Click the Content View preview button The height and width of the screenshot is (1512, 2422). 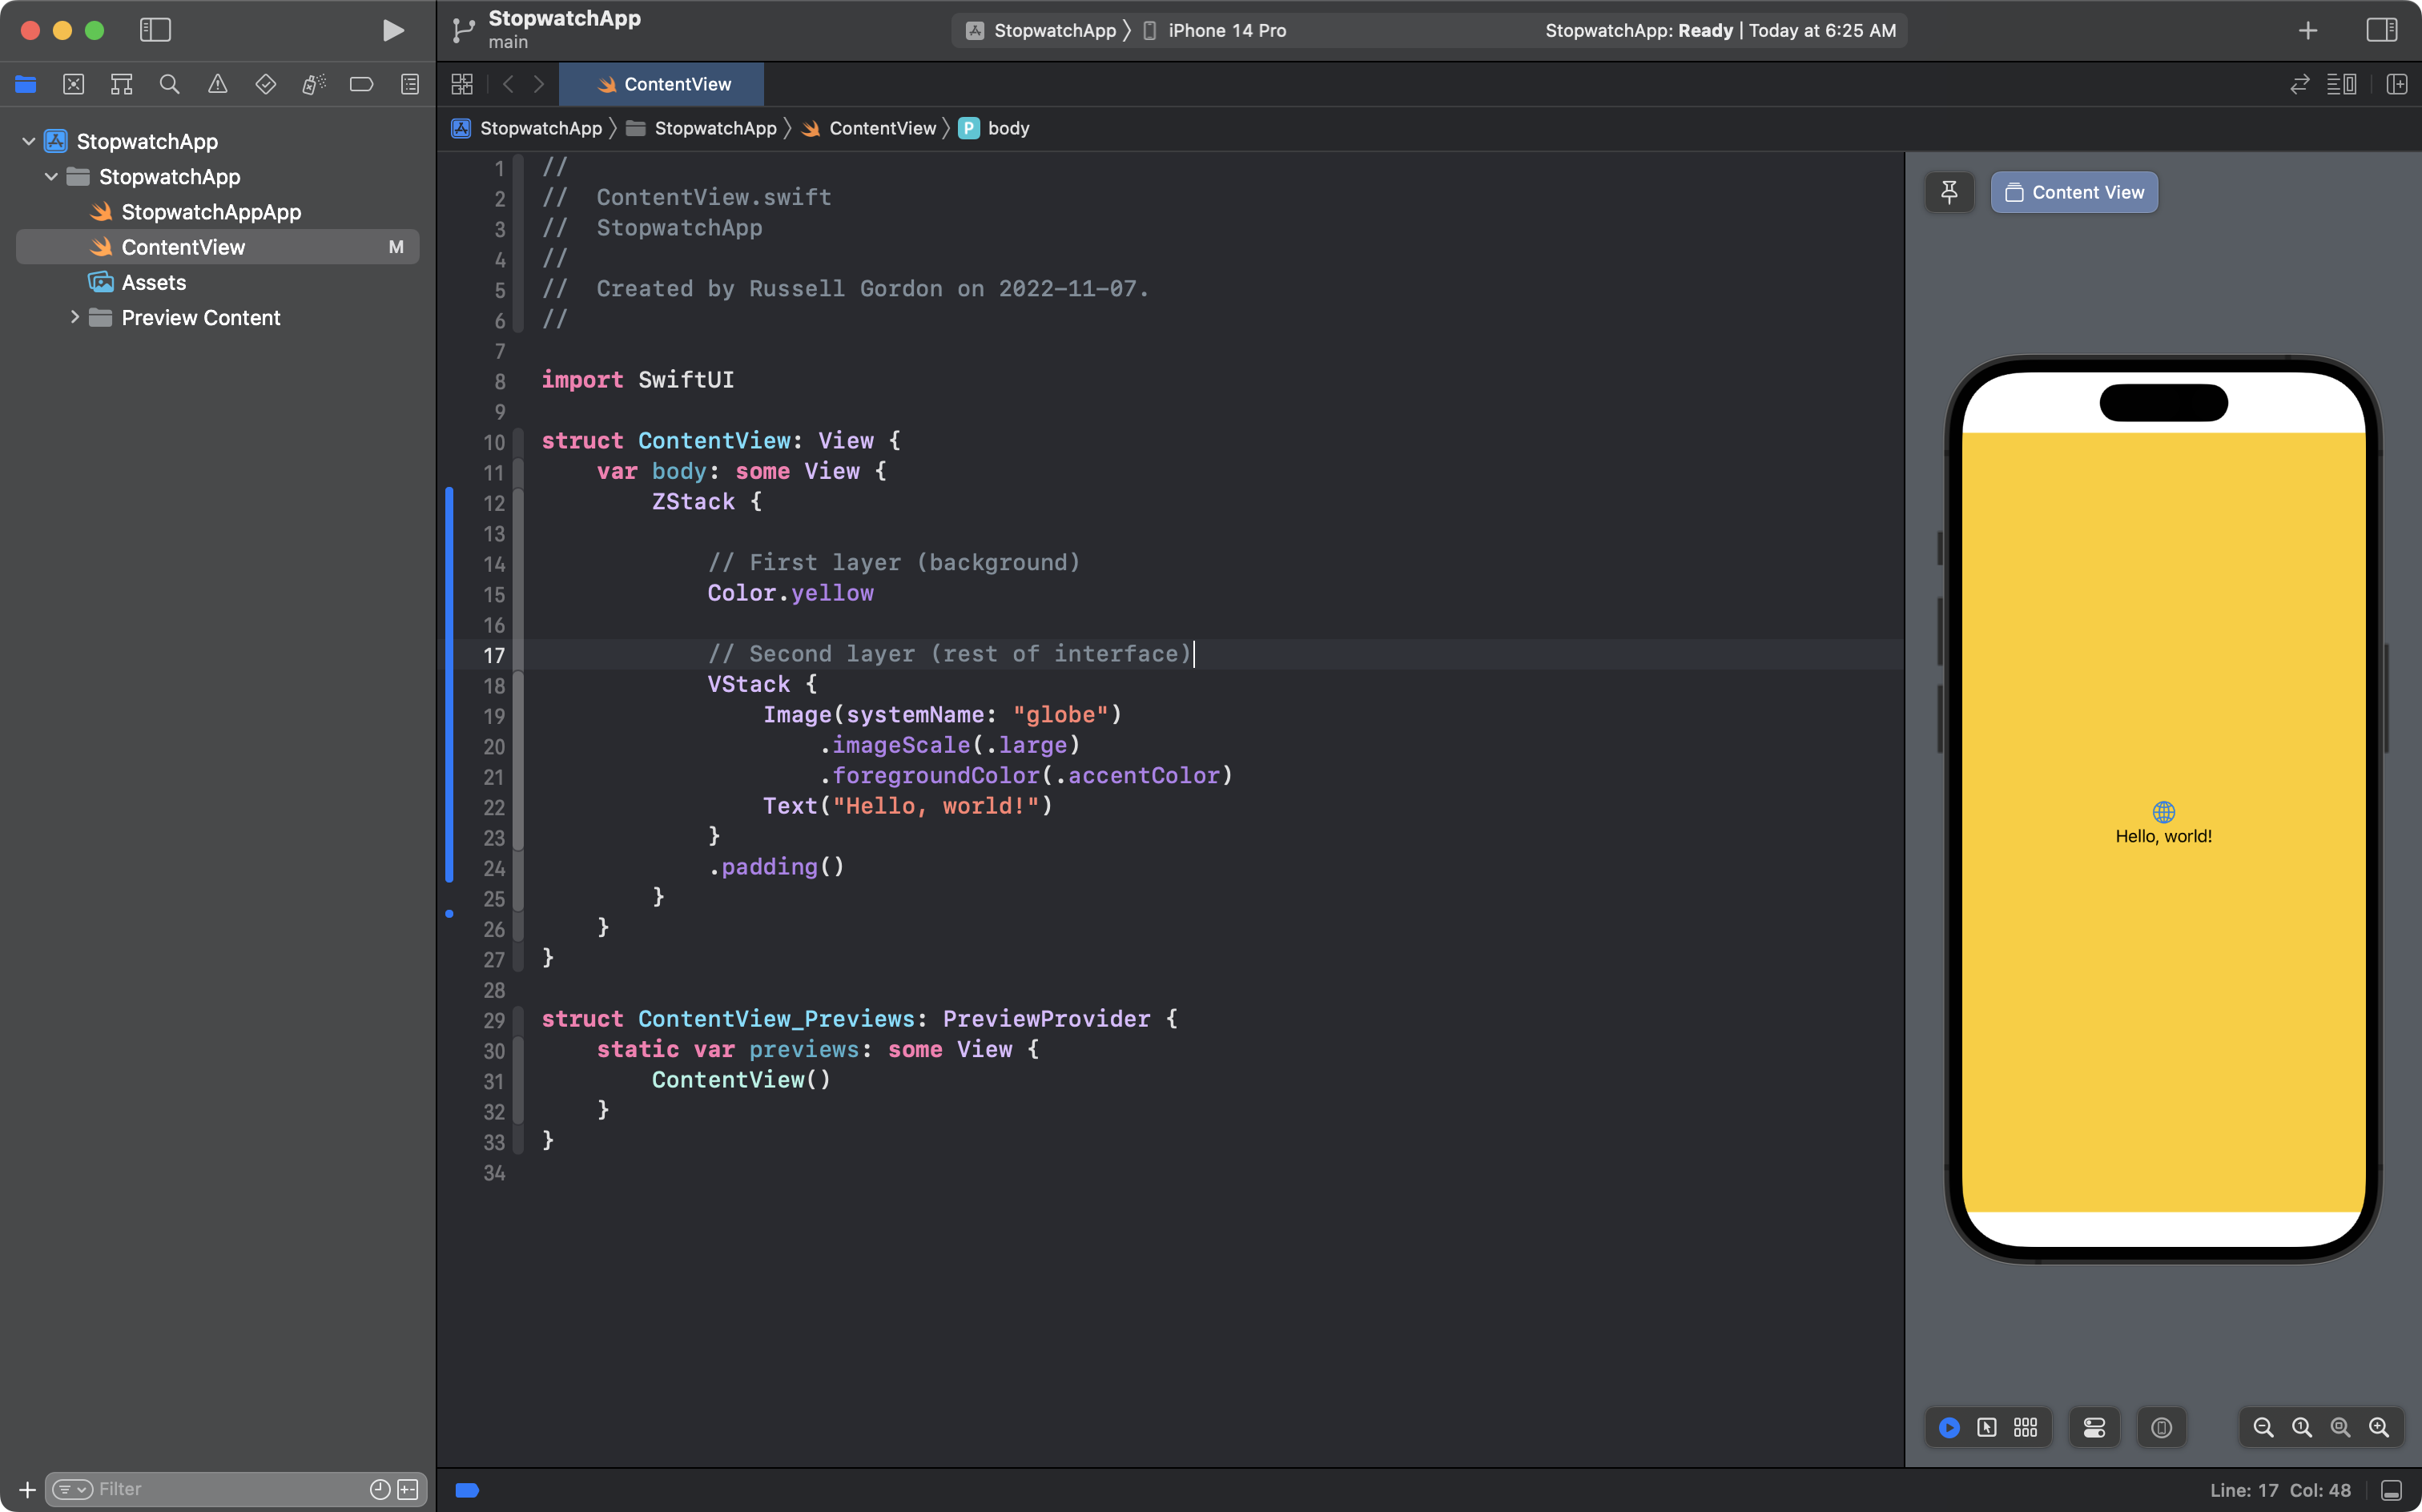pyautogui.click(x=2074, y=192)
